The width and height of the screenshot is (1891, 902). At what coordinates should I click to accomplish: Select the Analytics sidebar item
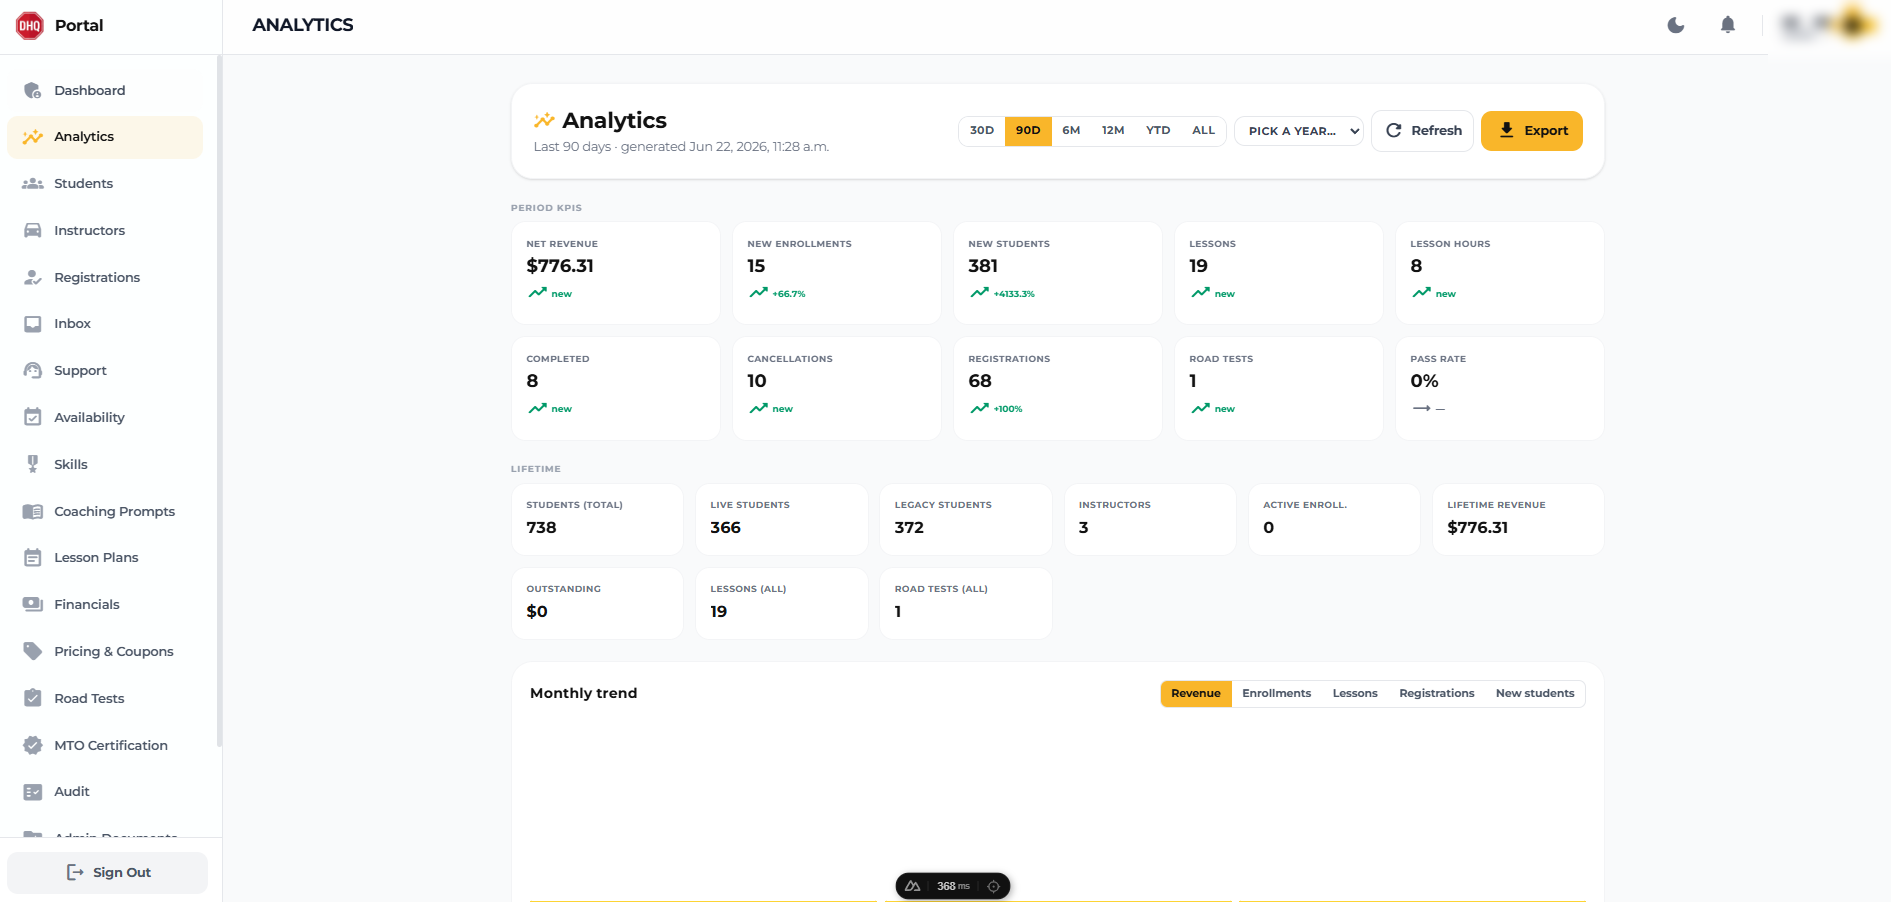click(105, 137)
